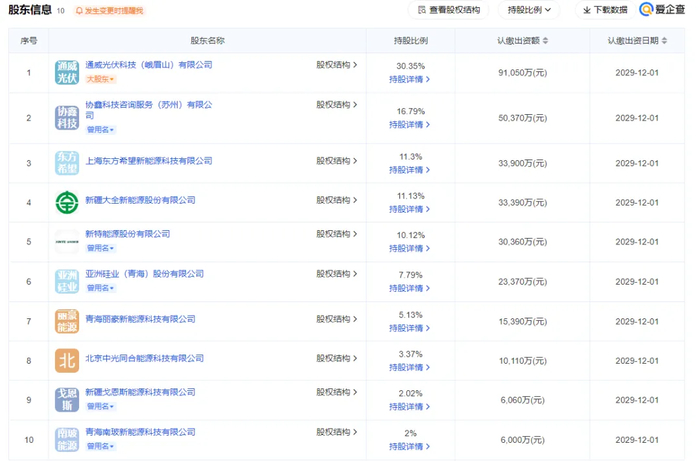Open 协鑫科技 company logo icon
The width and height of the screenshot is (700, 461).
67,118
